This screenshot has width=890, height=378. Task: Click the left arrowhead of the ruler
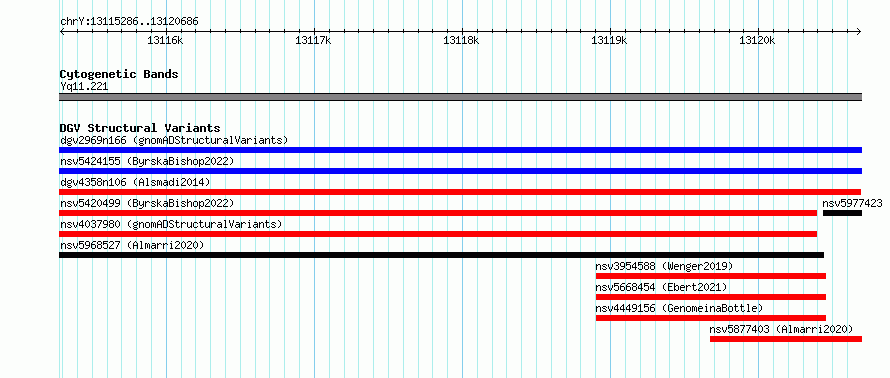coord(62,32)
